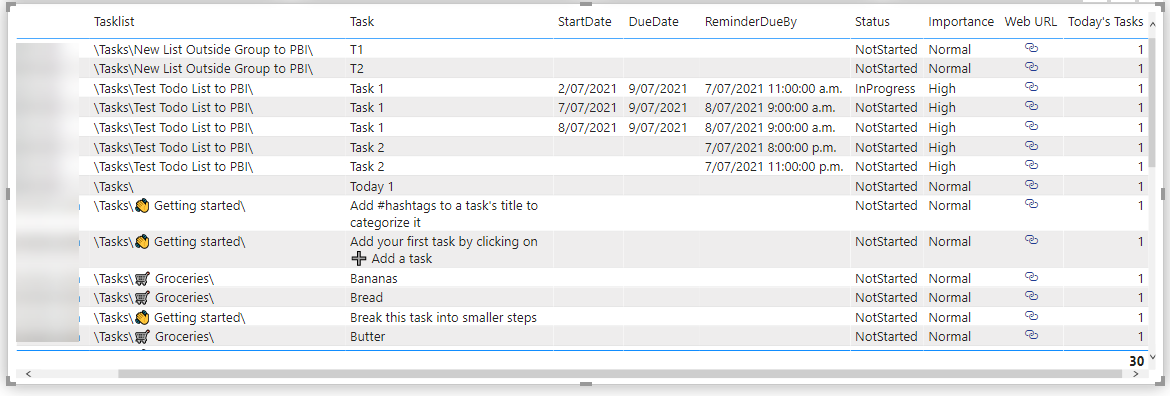This screenshot has height=396, width=1170.
Task: Open link icon for Break this task row
Action: (1032, 315)
